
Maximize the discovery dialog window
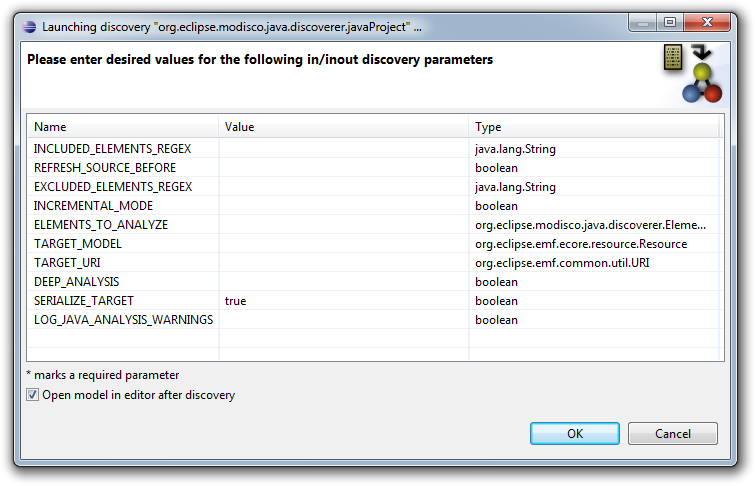point(670,23)
